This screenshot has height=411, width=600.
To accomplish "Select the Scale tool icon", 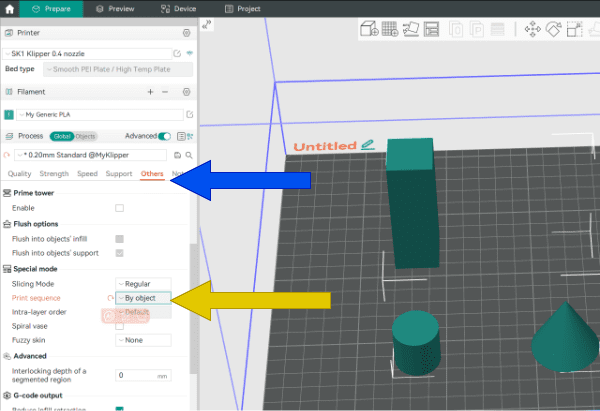I will click(574, 29).
